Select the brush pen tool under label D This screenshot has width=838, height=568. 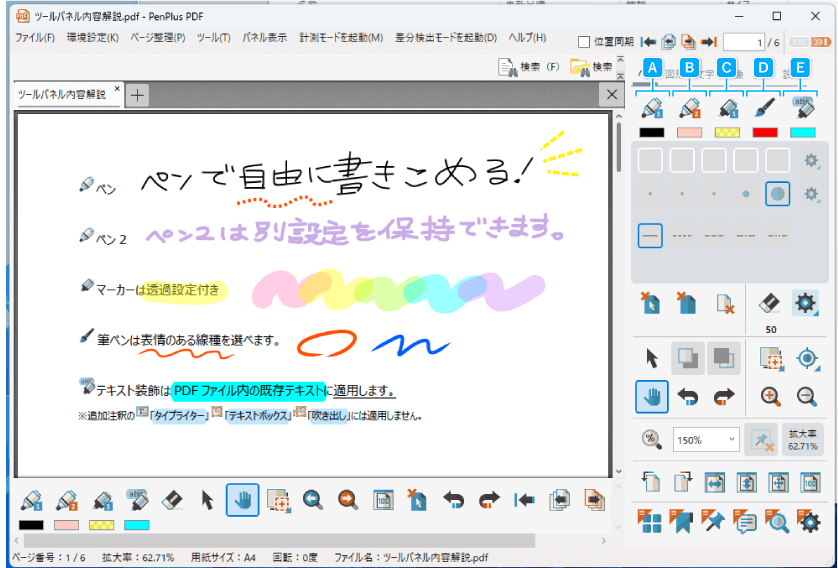click(x=764, y=107)
